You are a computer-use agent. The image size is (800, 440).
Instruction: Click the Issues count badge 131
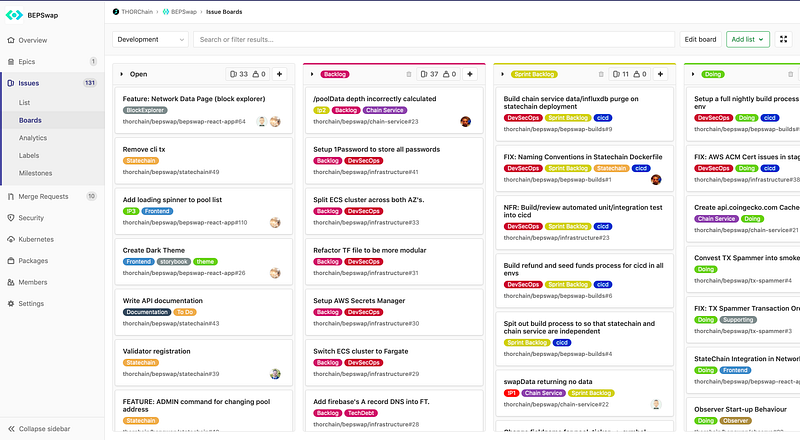click(90, 83)
